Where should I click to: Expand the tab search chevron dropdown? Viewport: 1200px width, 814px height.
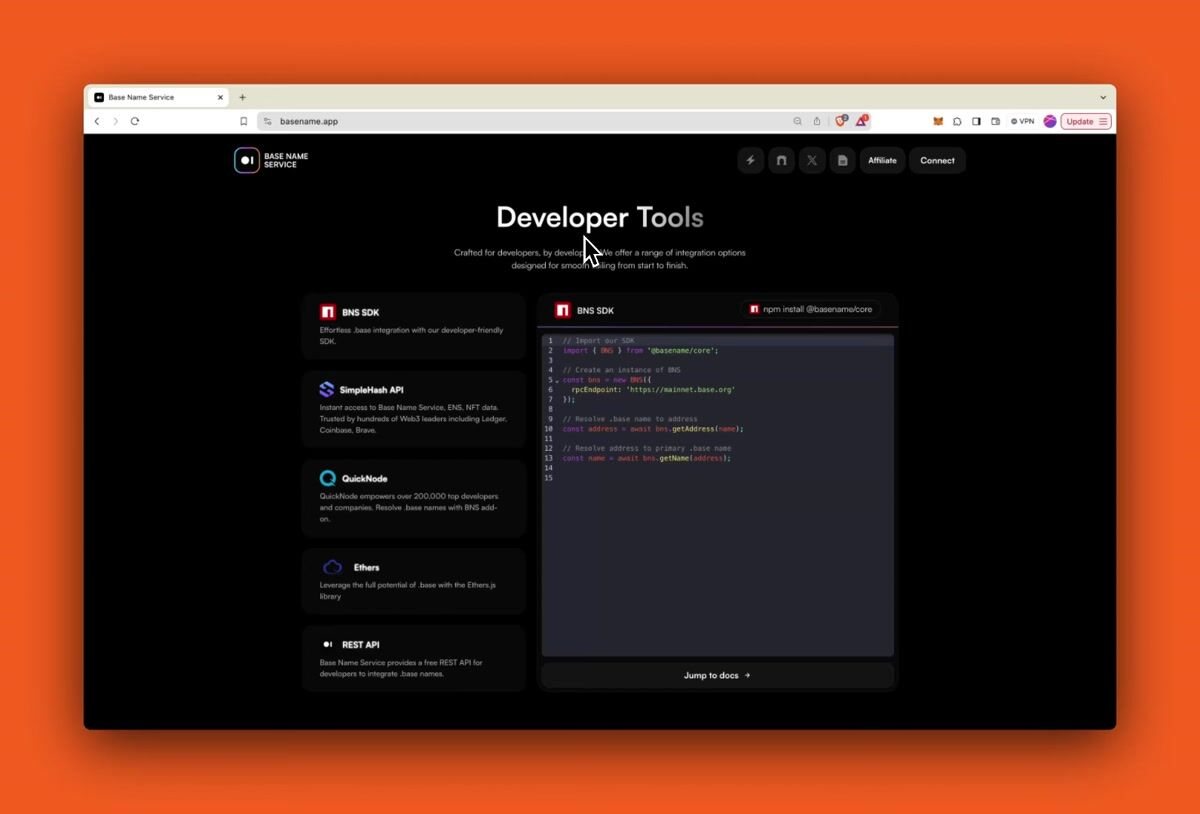(x=1103, y=97)
